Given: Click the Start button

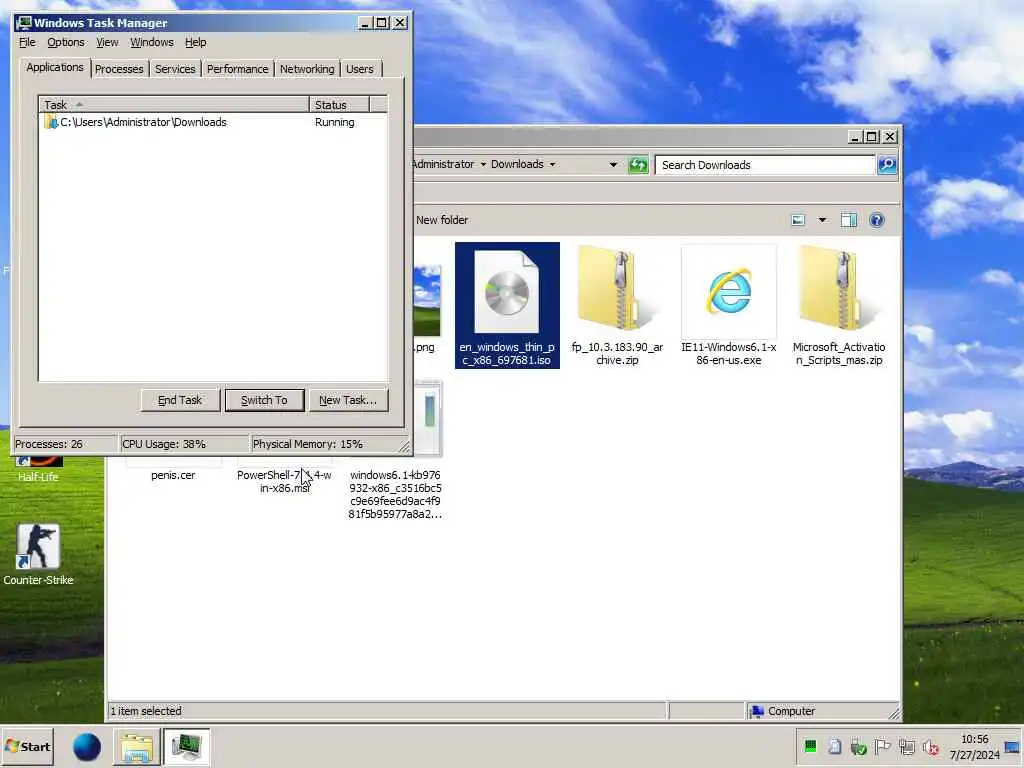Looking at the screenshot, I should (27, 747).
